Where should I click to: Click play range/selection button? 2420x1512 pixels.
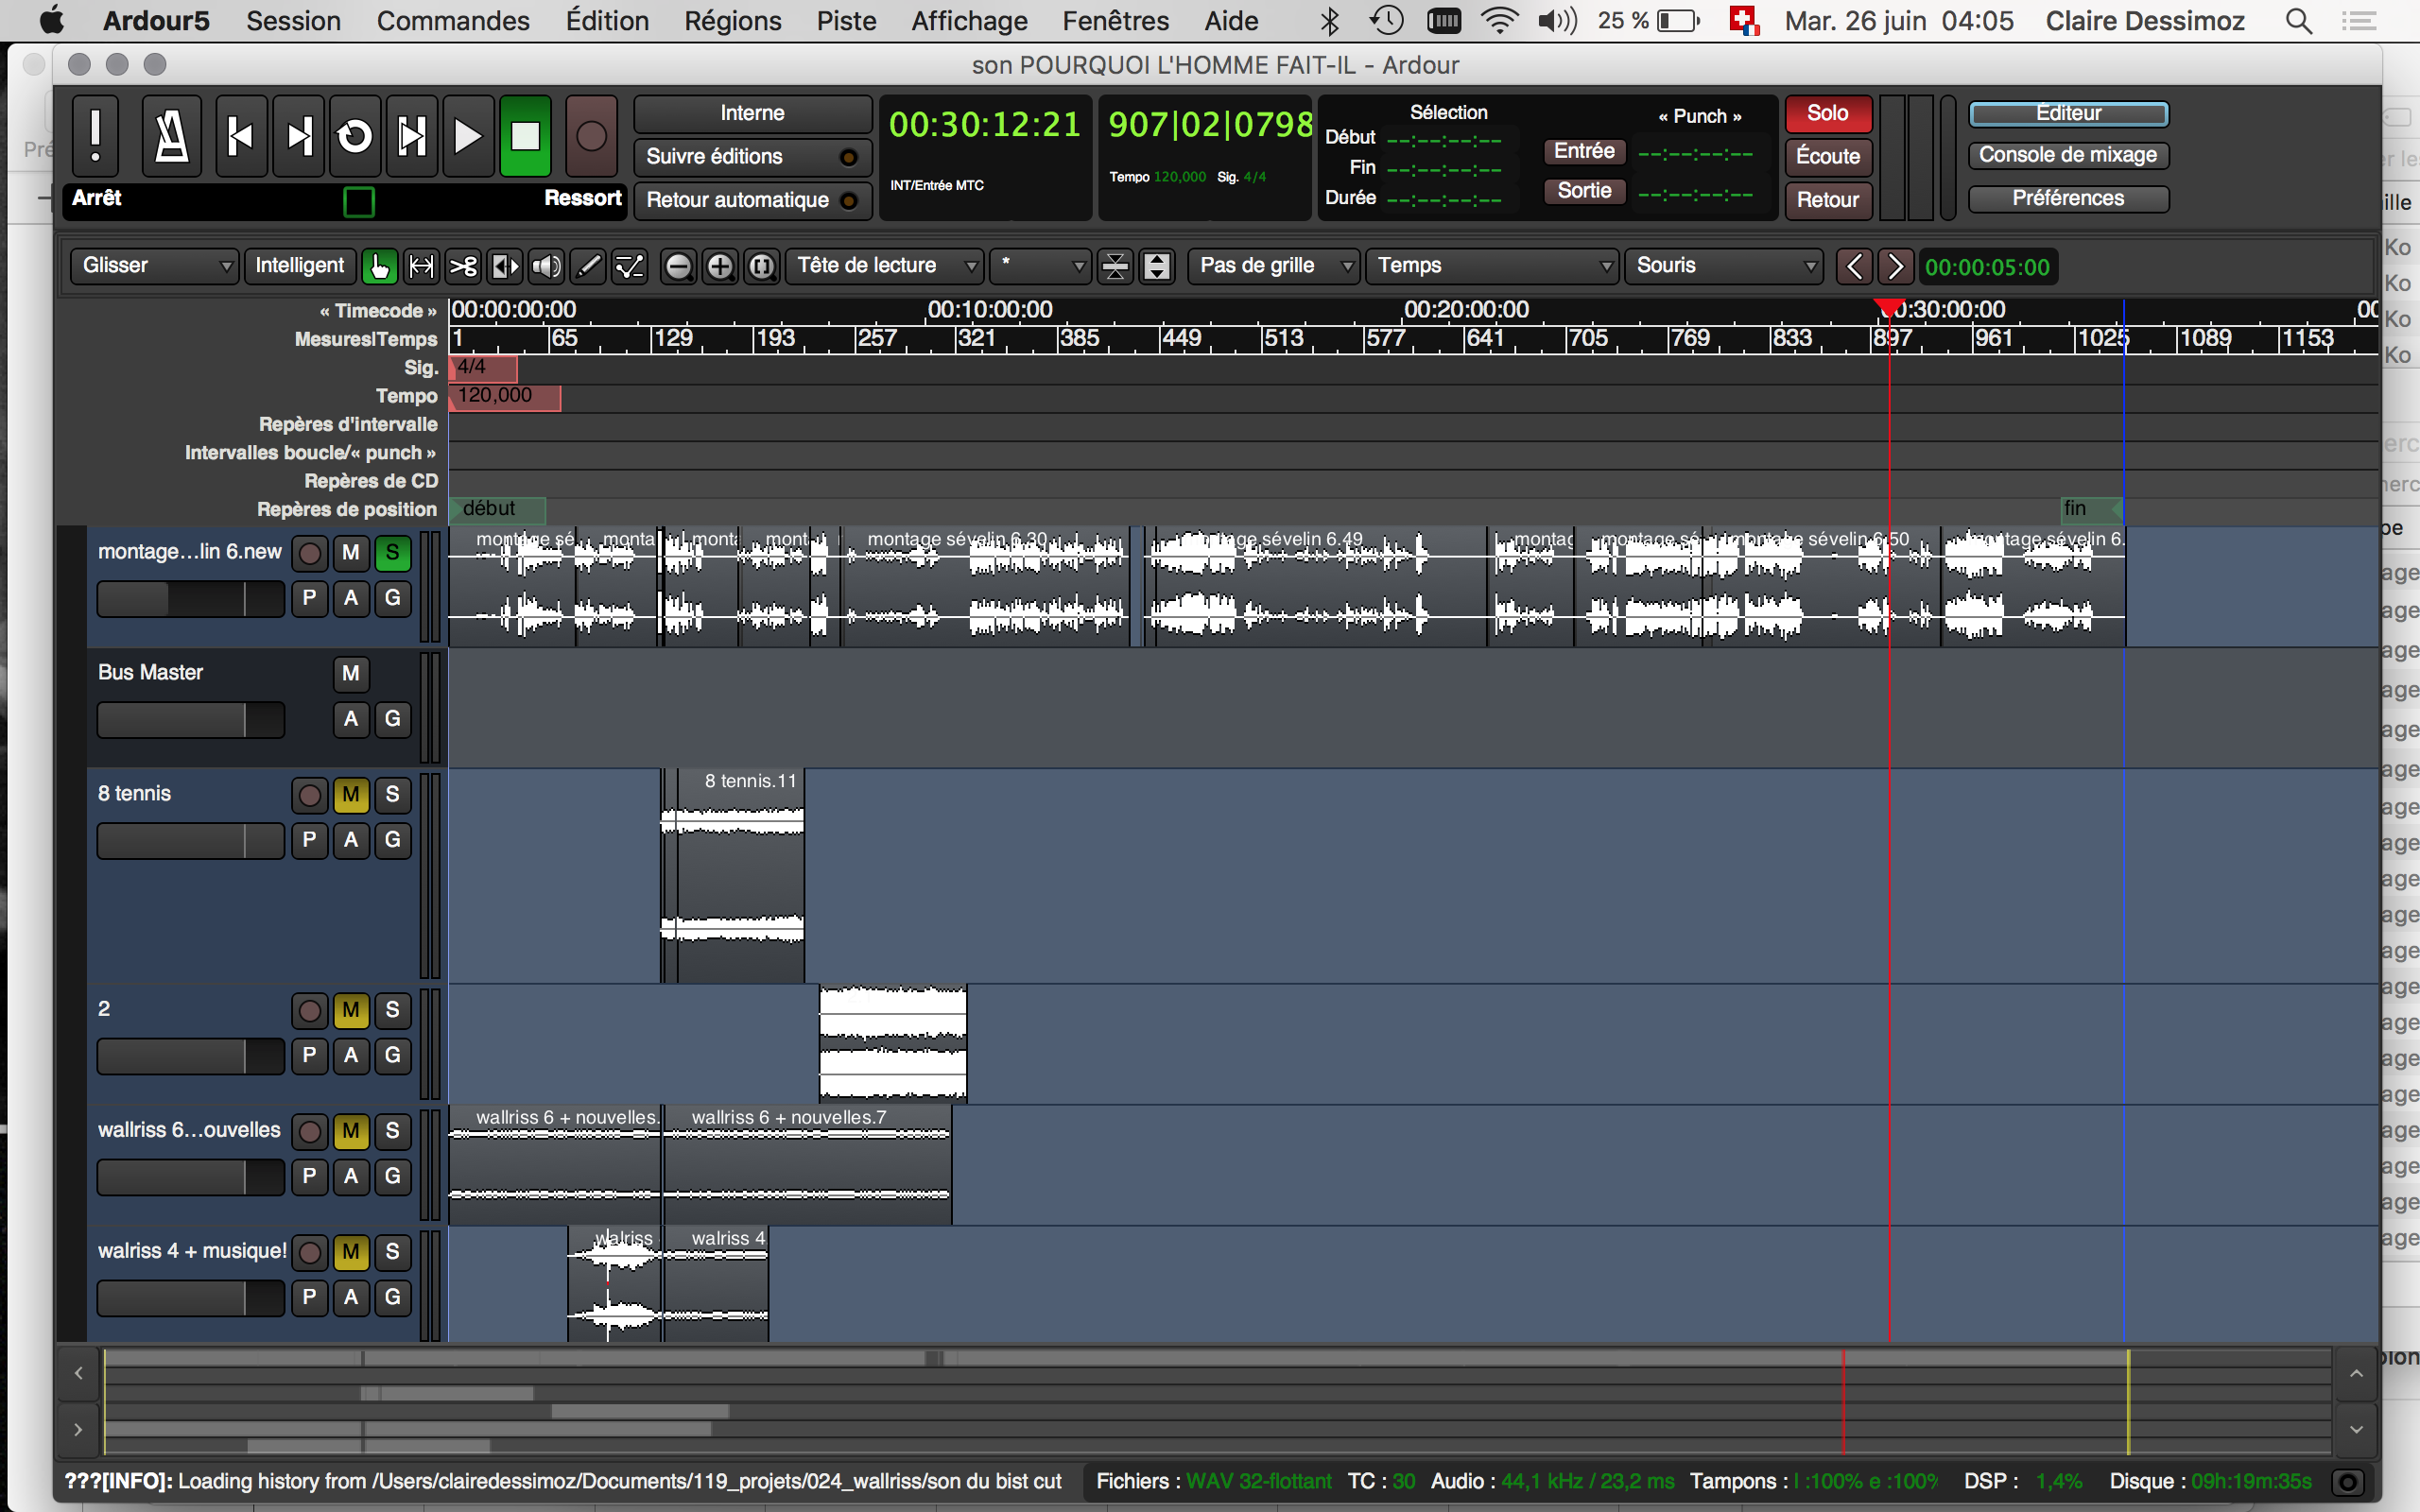[x=412, y=136]
